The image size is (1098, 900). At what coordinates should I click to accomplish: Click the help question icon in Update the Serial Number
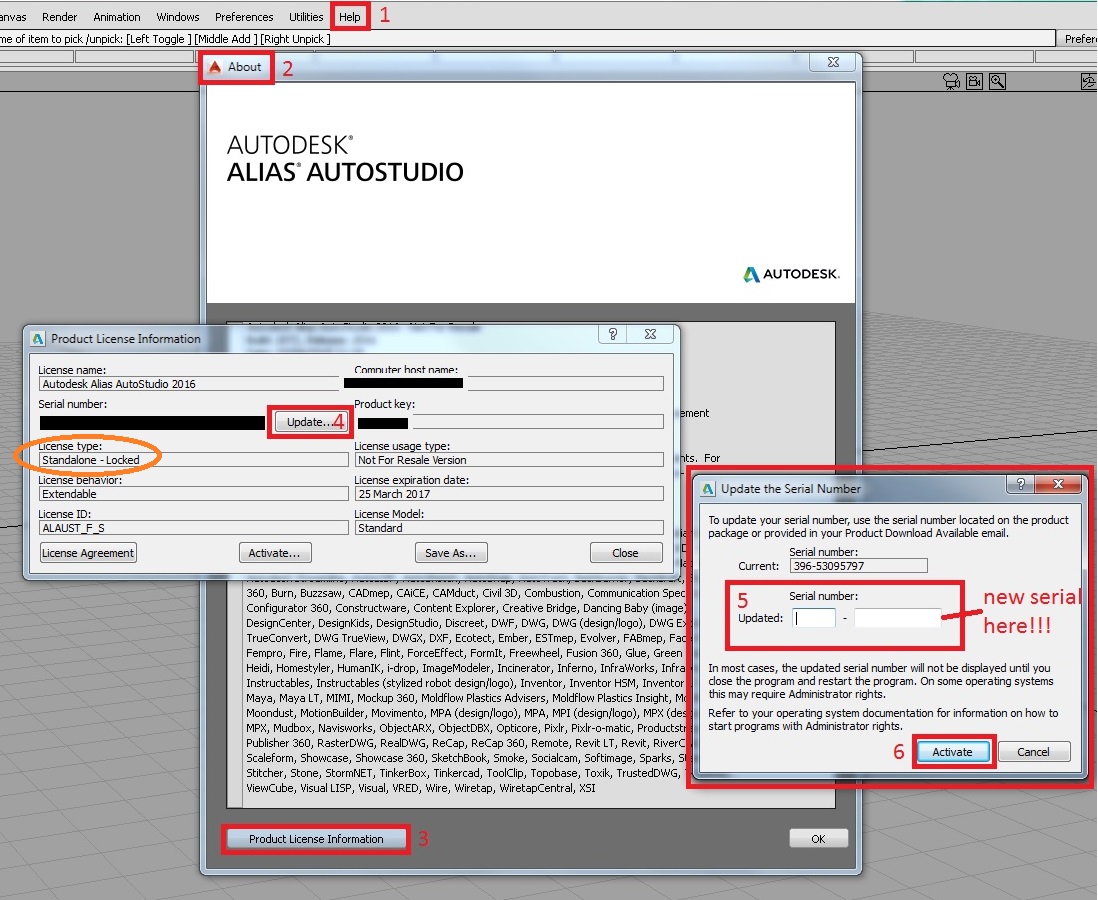[x=1020, y=484]
